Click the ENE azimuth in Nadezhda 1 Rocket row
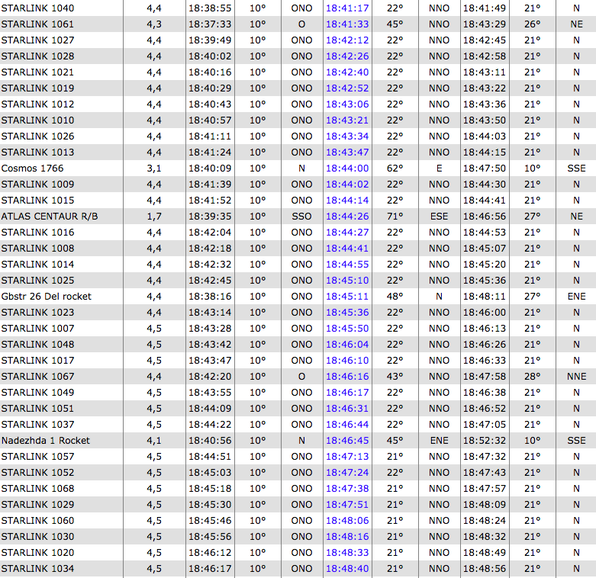Screen dimensions: 596x578 (x=439, y=440)
